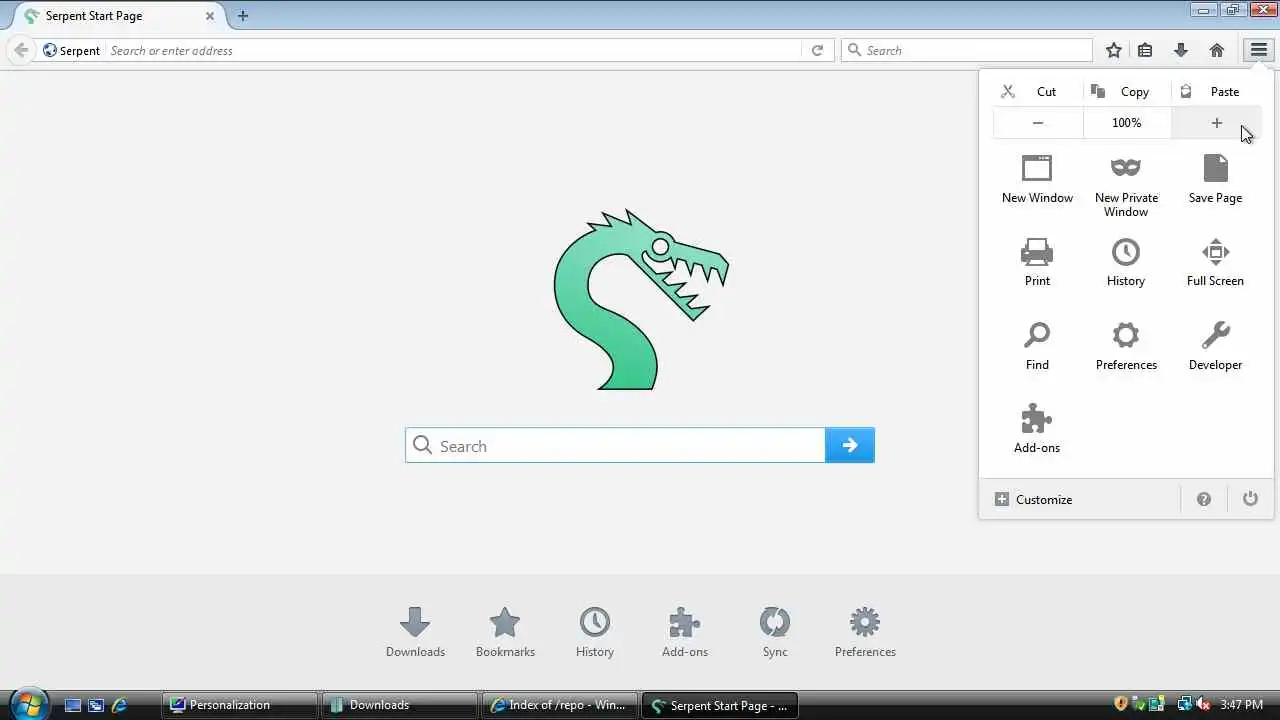Reload the current page
Viewport: 1280px width, 720px height.
click(817, 50)
